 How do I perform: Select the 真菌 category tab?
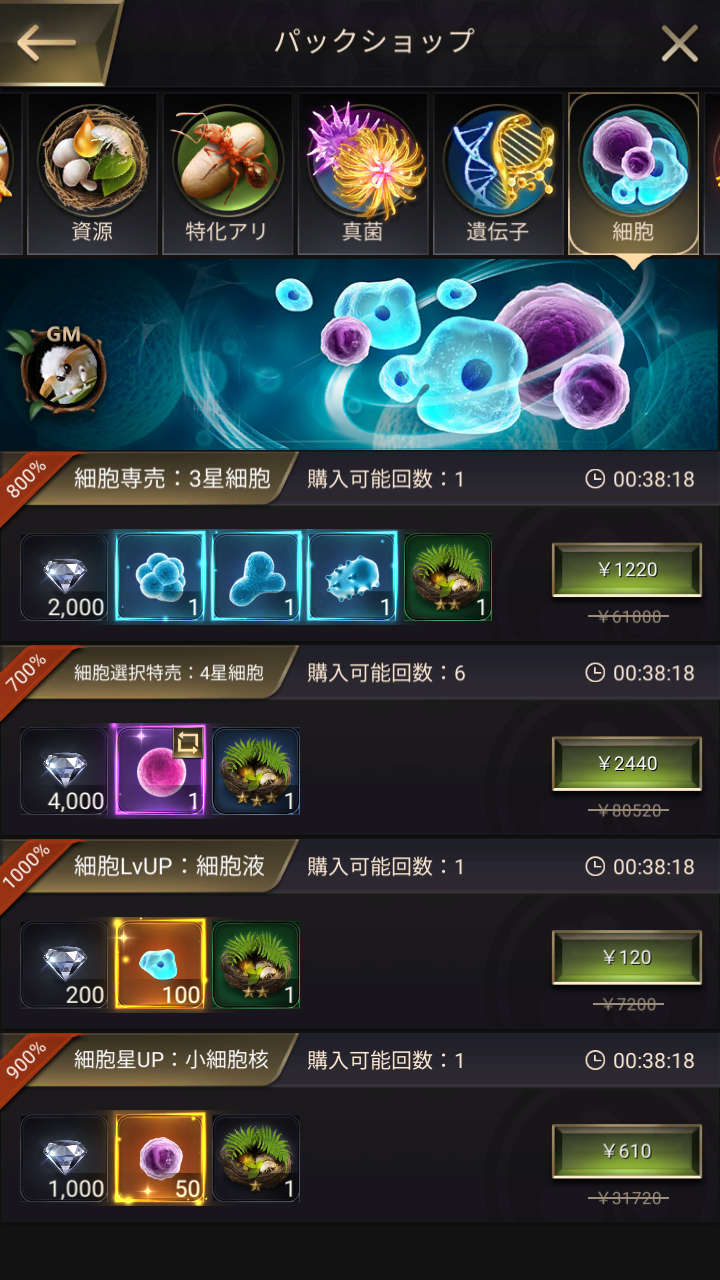[x=362, y=175]
